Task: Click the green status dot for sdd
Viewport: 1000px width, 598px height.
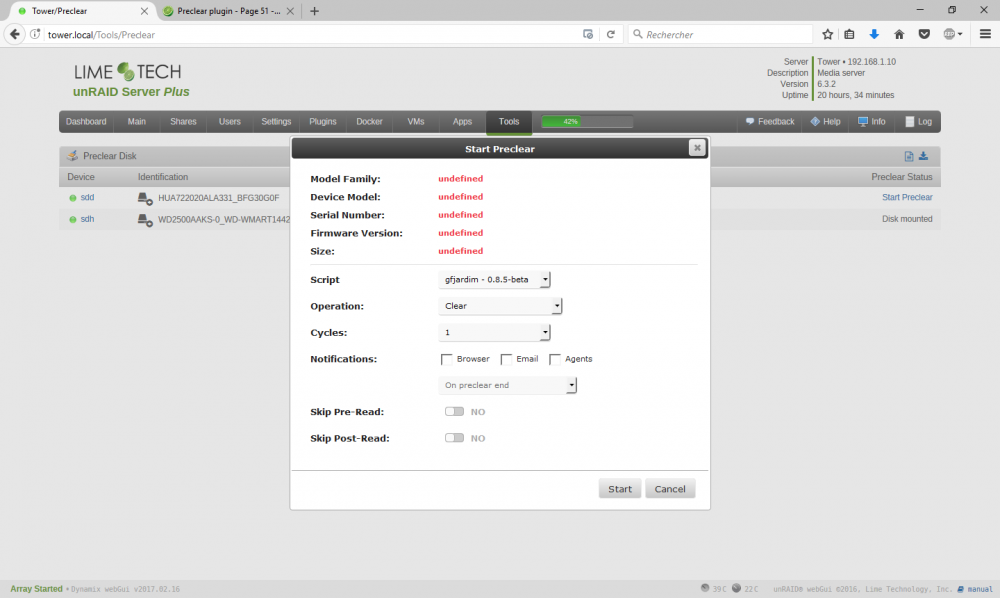Action: [x=73, y=198]
